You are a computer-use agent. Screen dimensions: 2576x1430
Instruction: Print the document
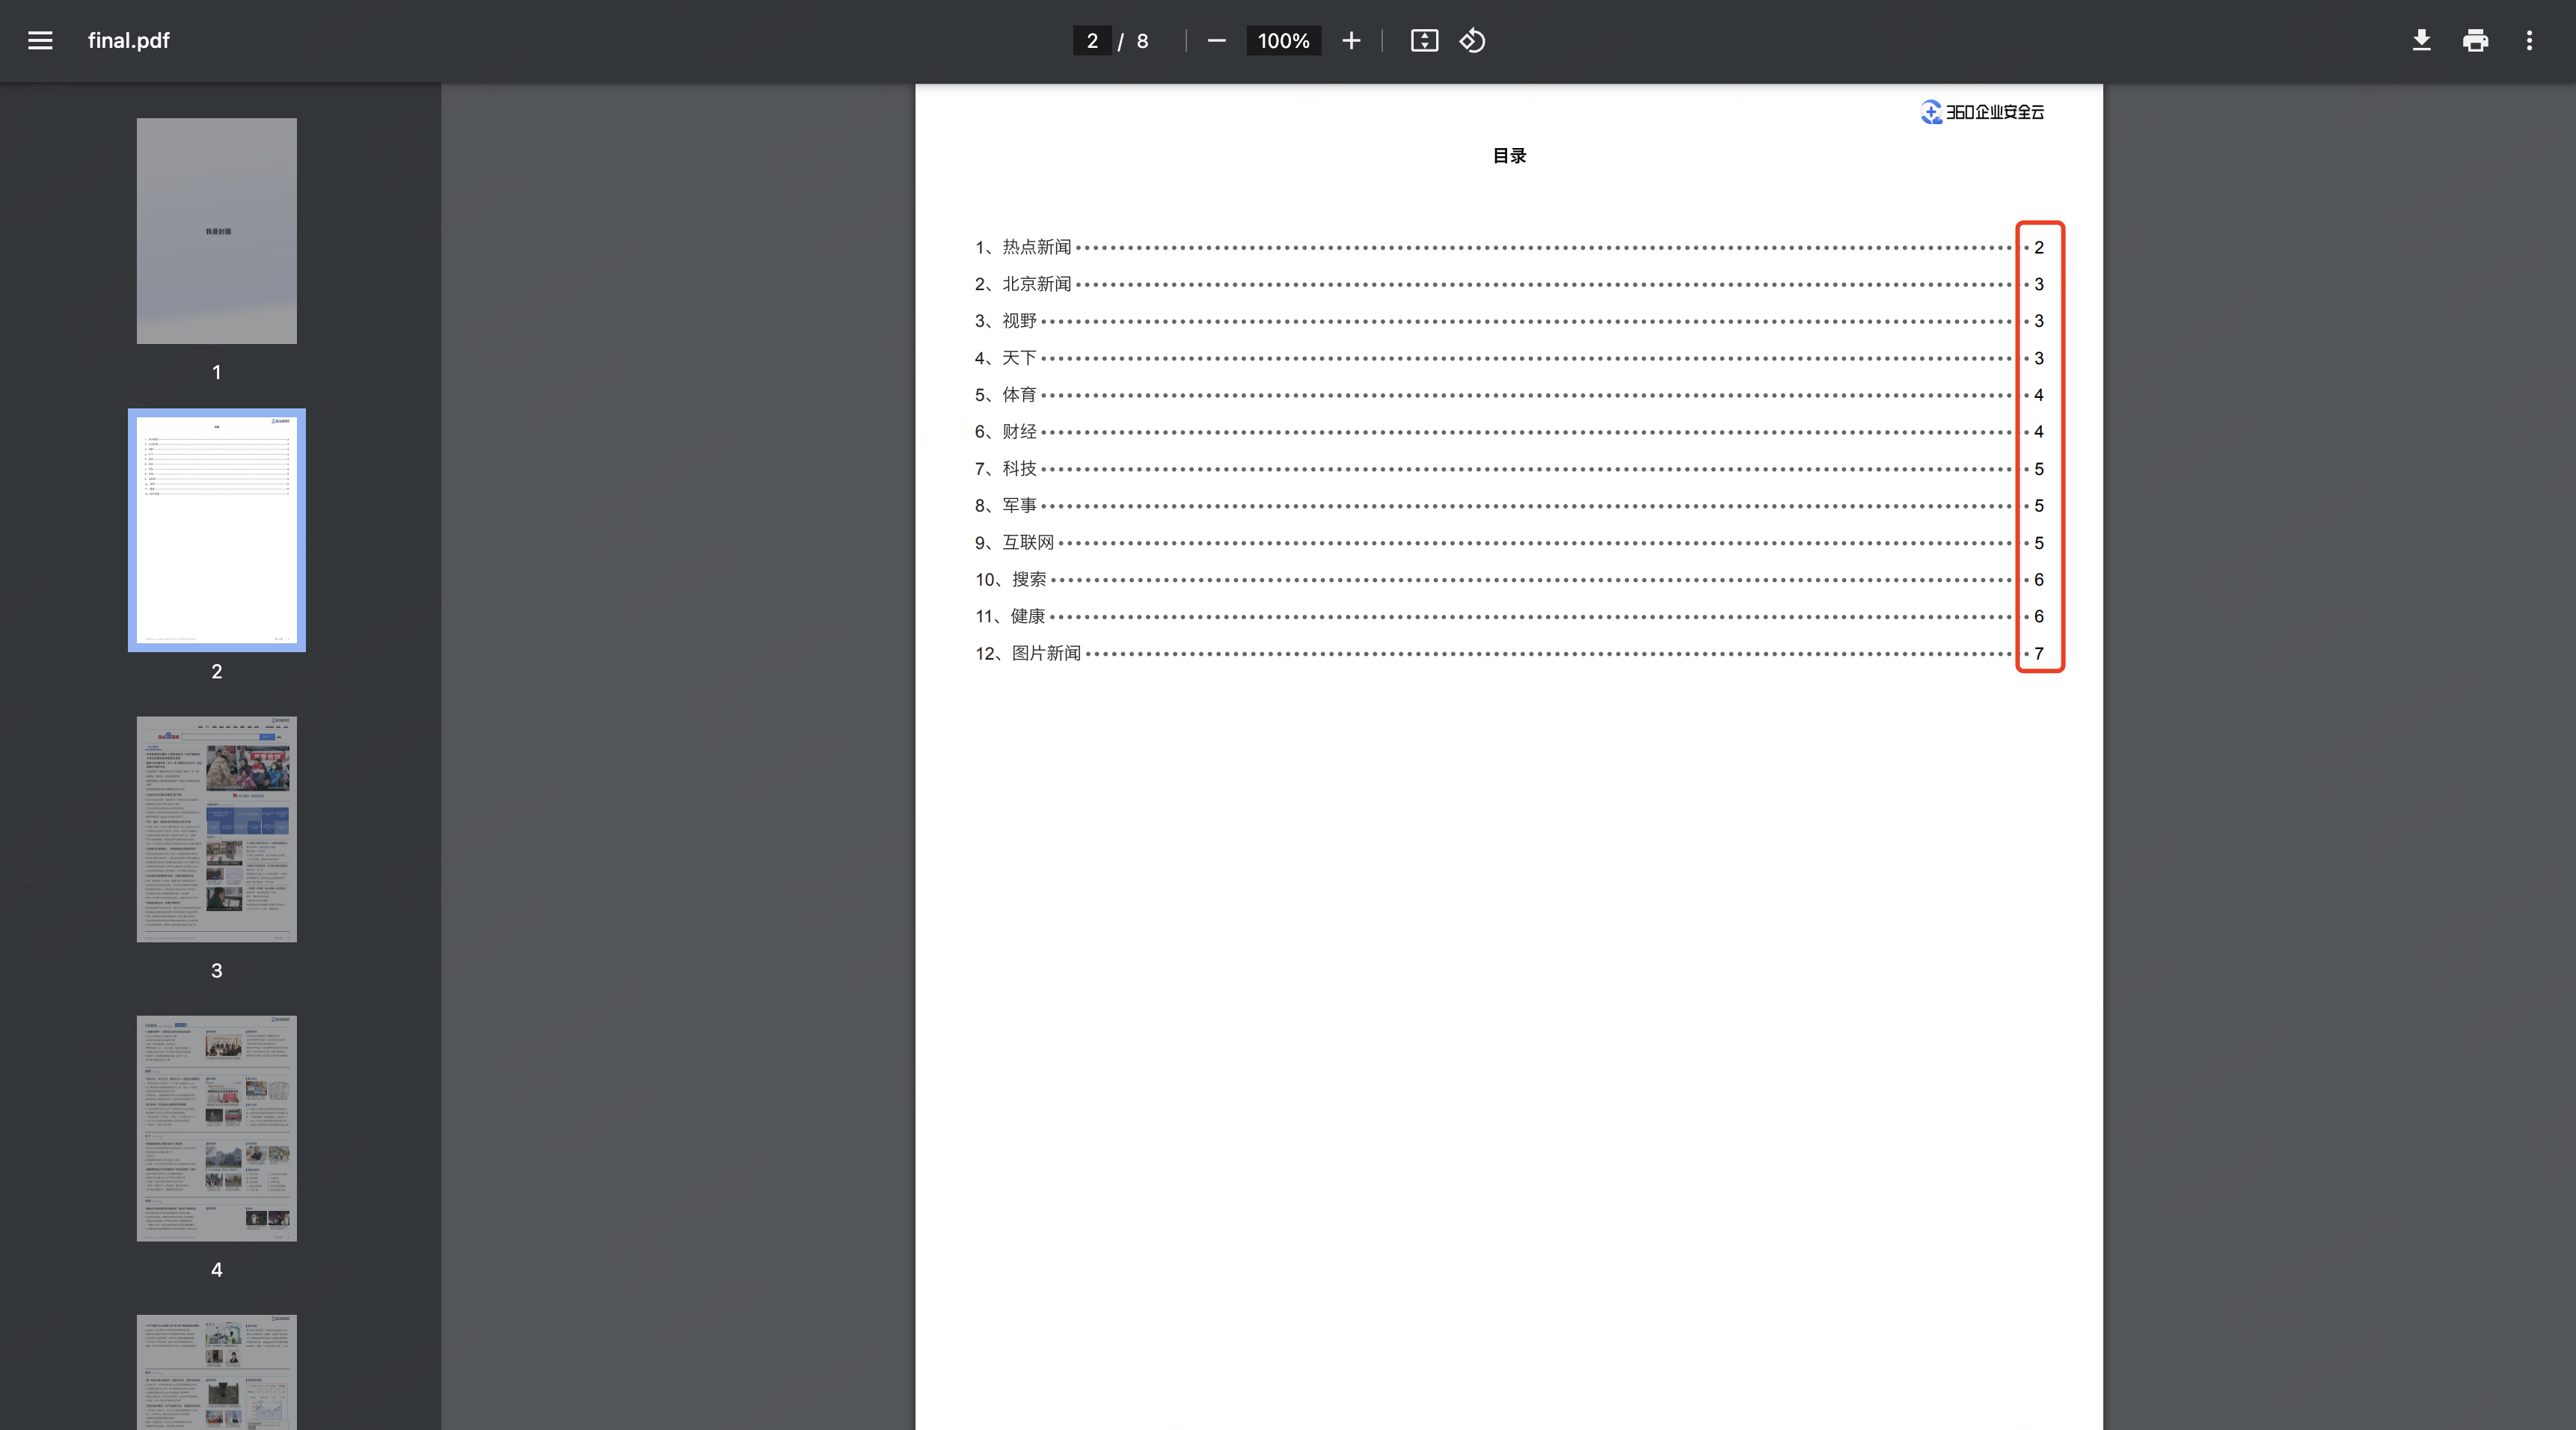point(2475,40)
